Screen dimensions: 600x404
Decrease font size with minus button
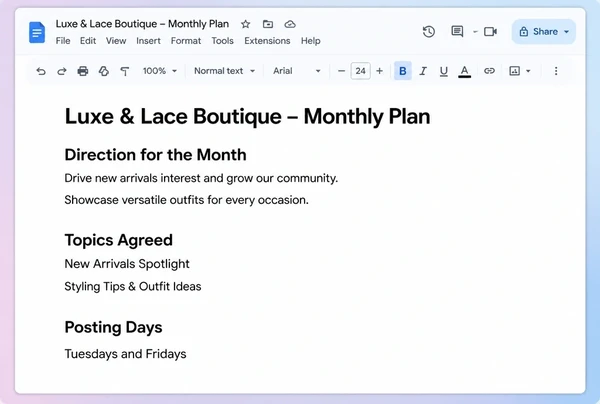tap(341, 71)
